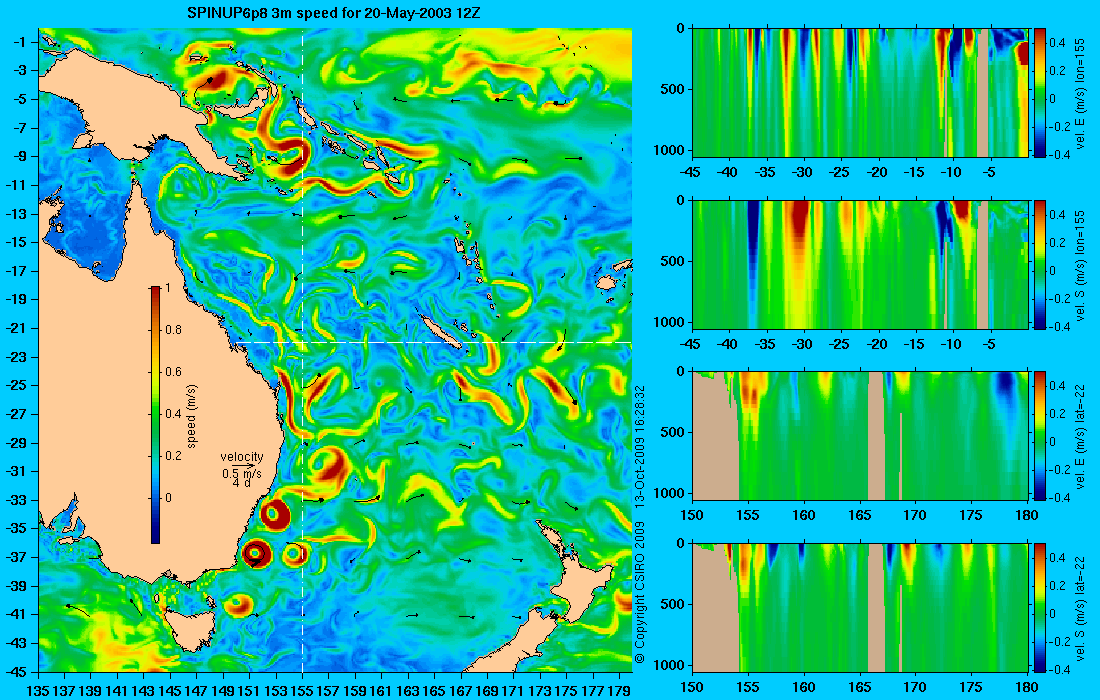Click the "167" tick on the map's longitude axis
Screen dimensions: 1100x700
coord(461,691)
